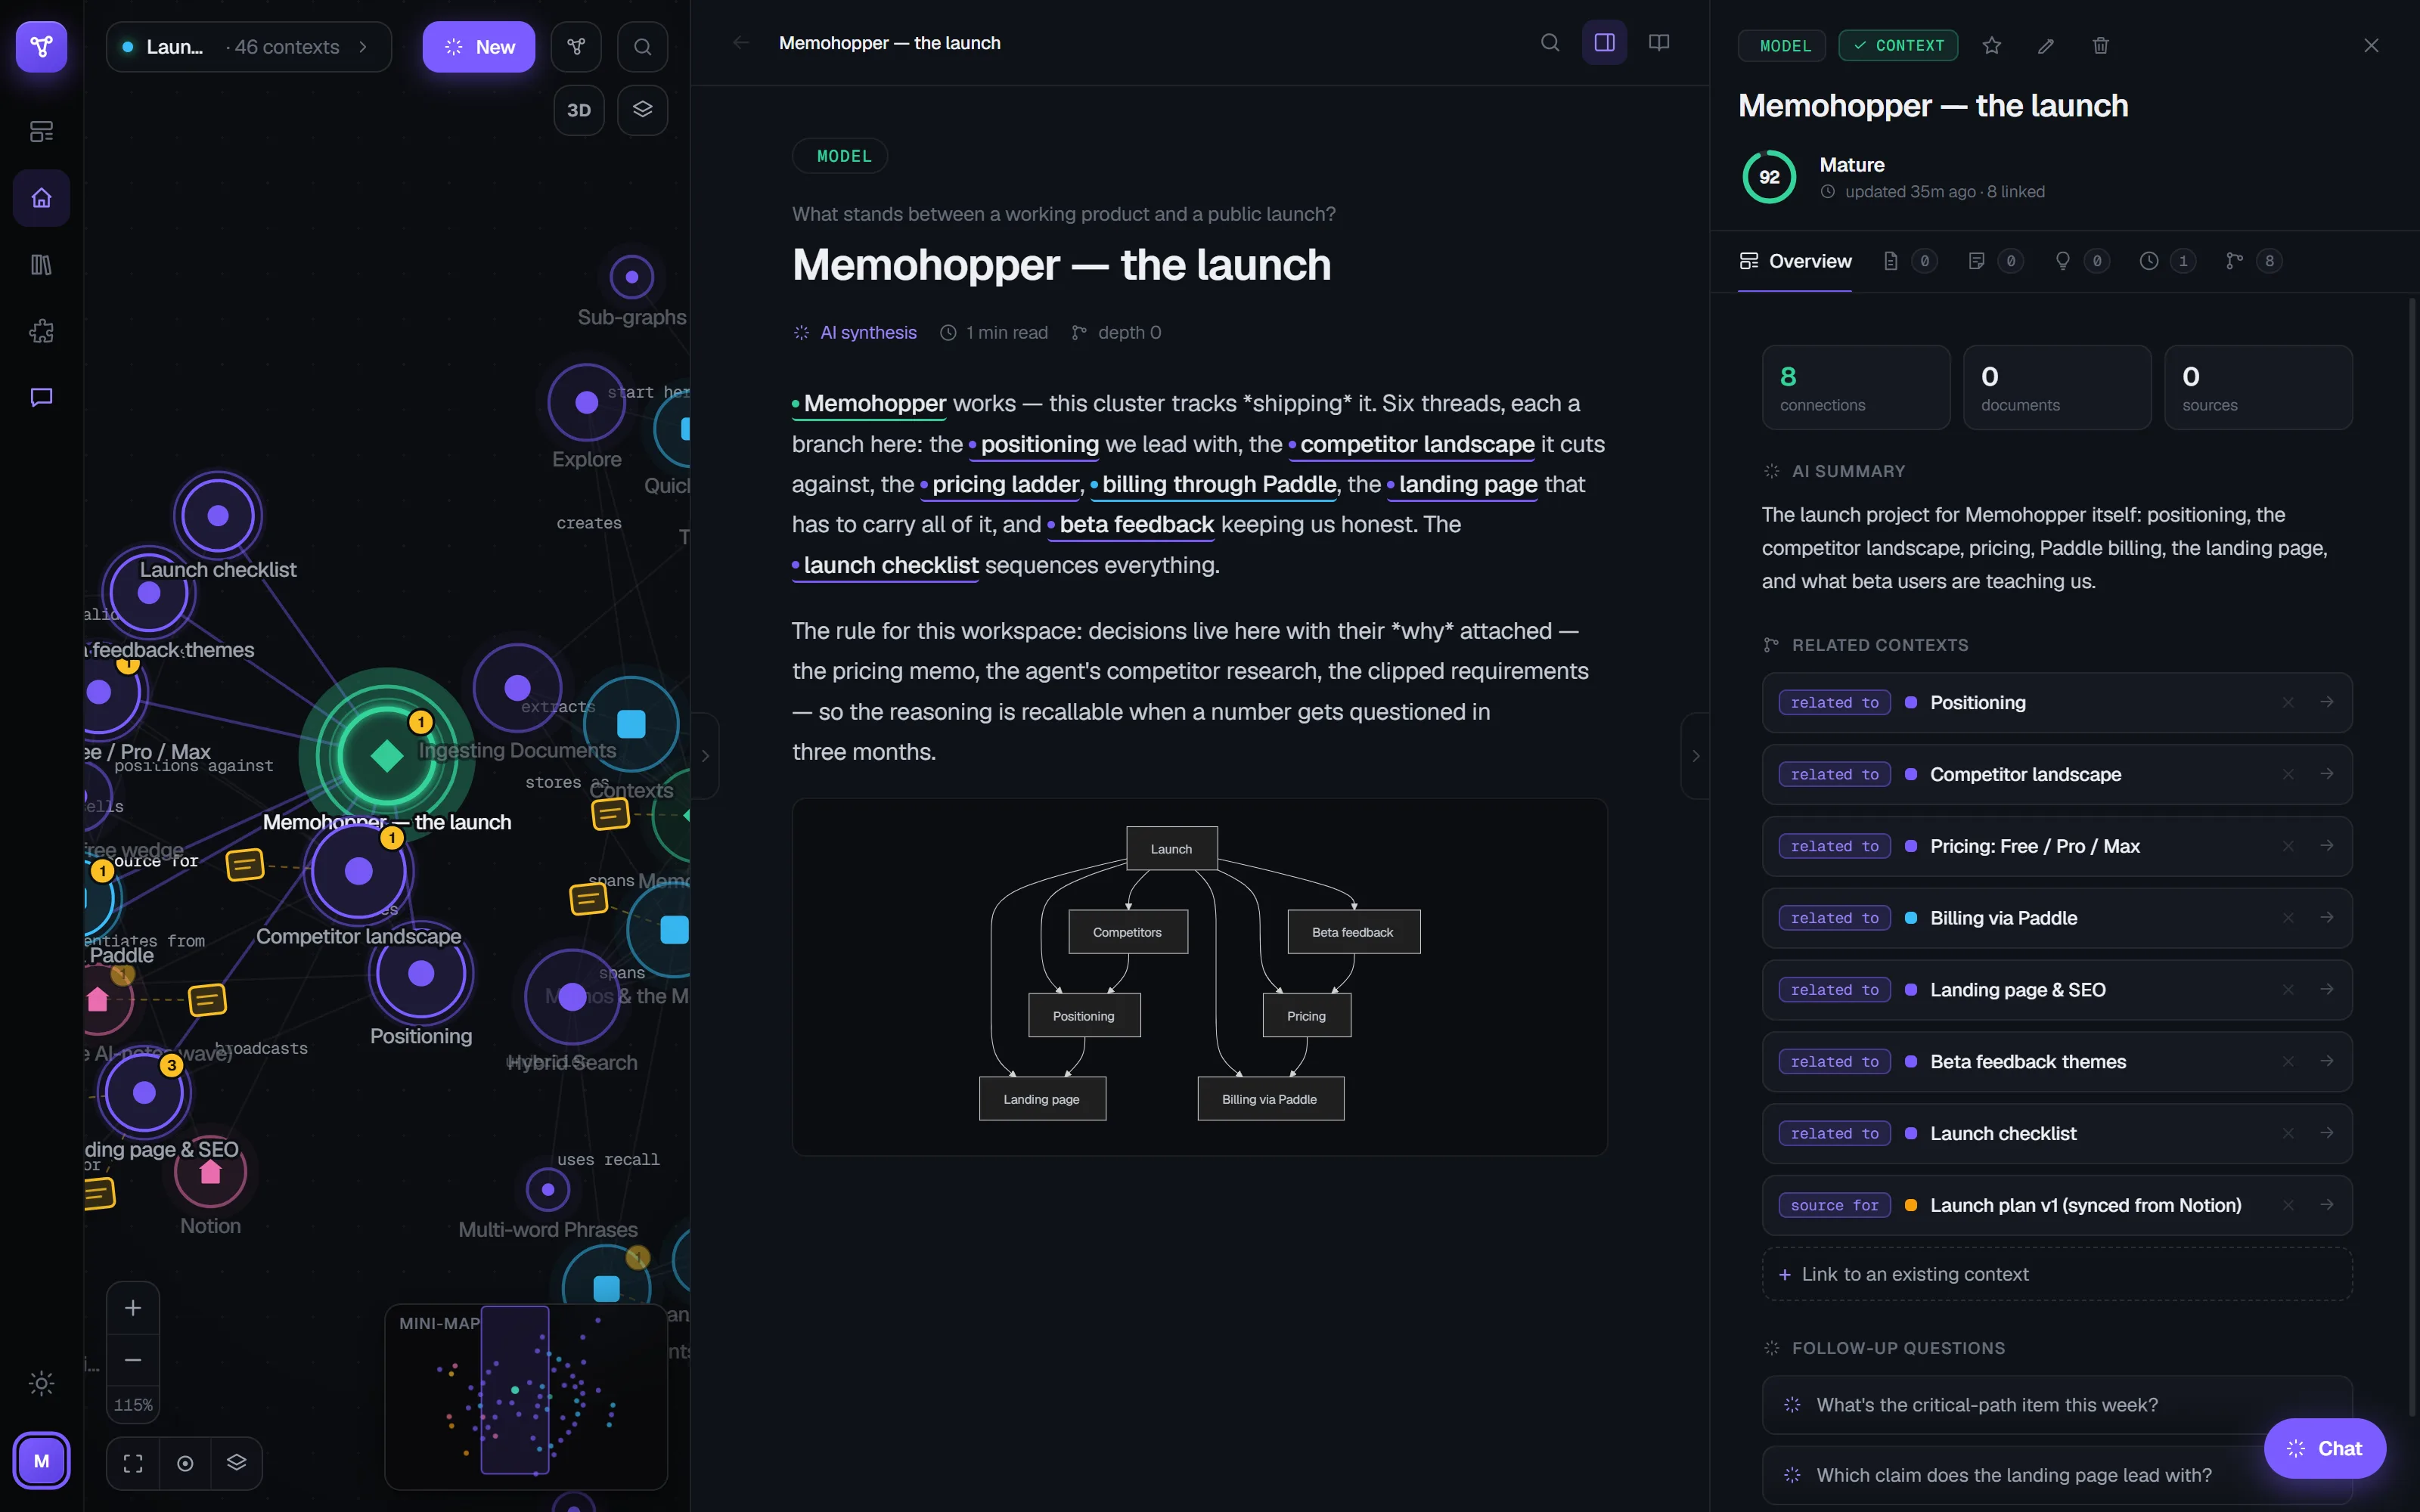Edit the context with pencil icon

[2046, 46]
